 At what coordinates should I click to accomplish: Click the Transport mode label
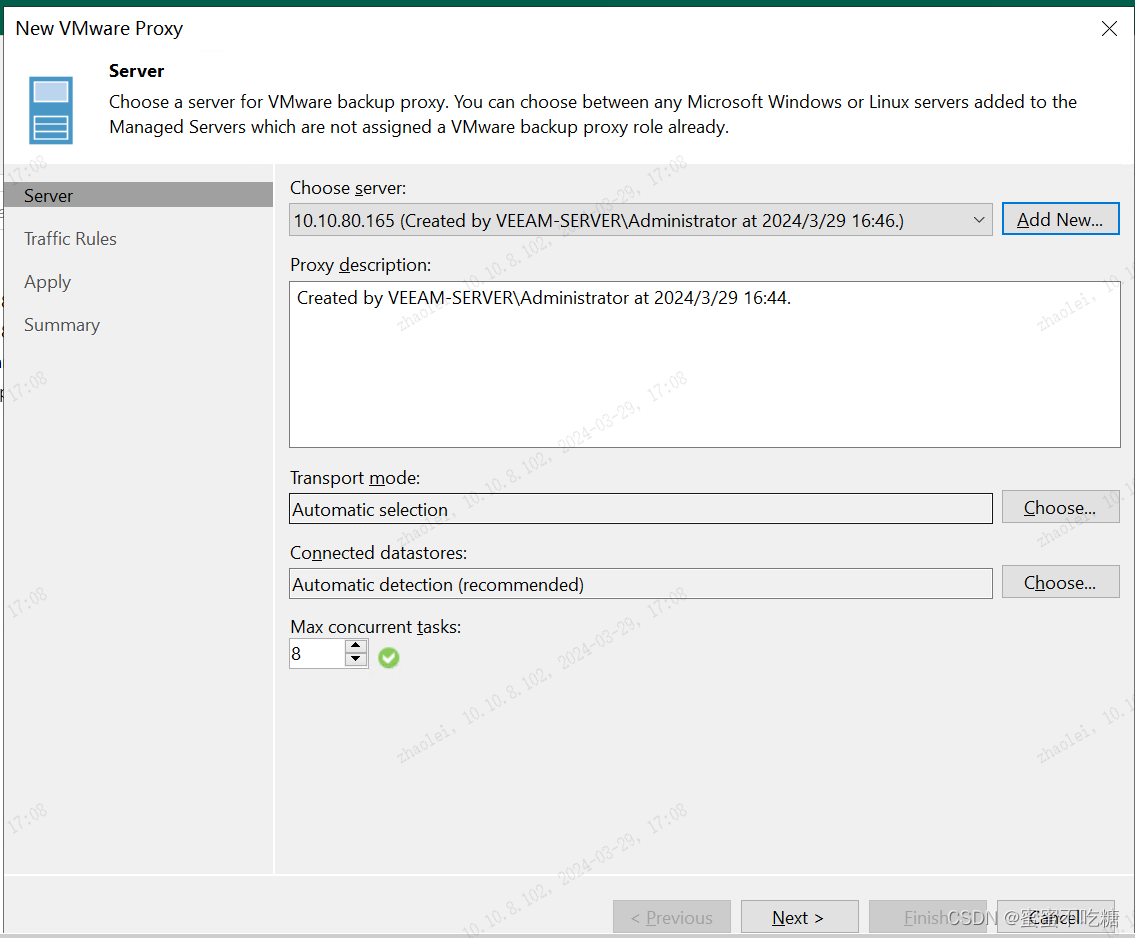point(355,478)
